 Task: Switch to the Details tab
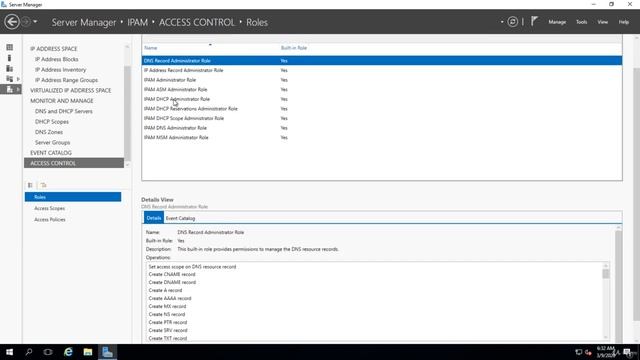point(153,218)
